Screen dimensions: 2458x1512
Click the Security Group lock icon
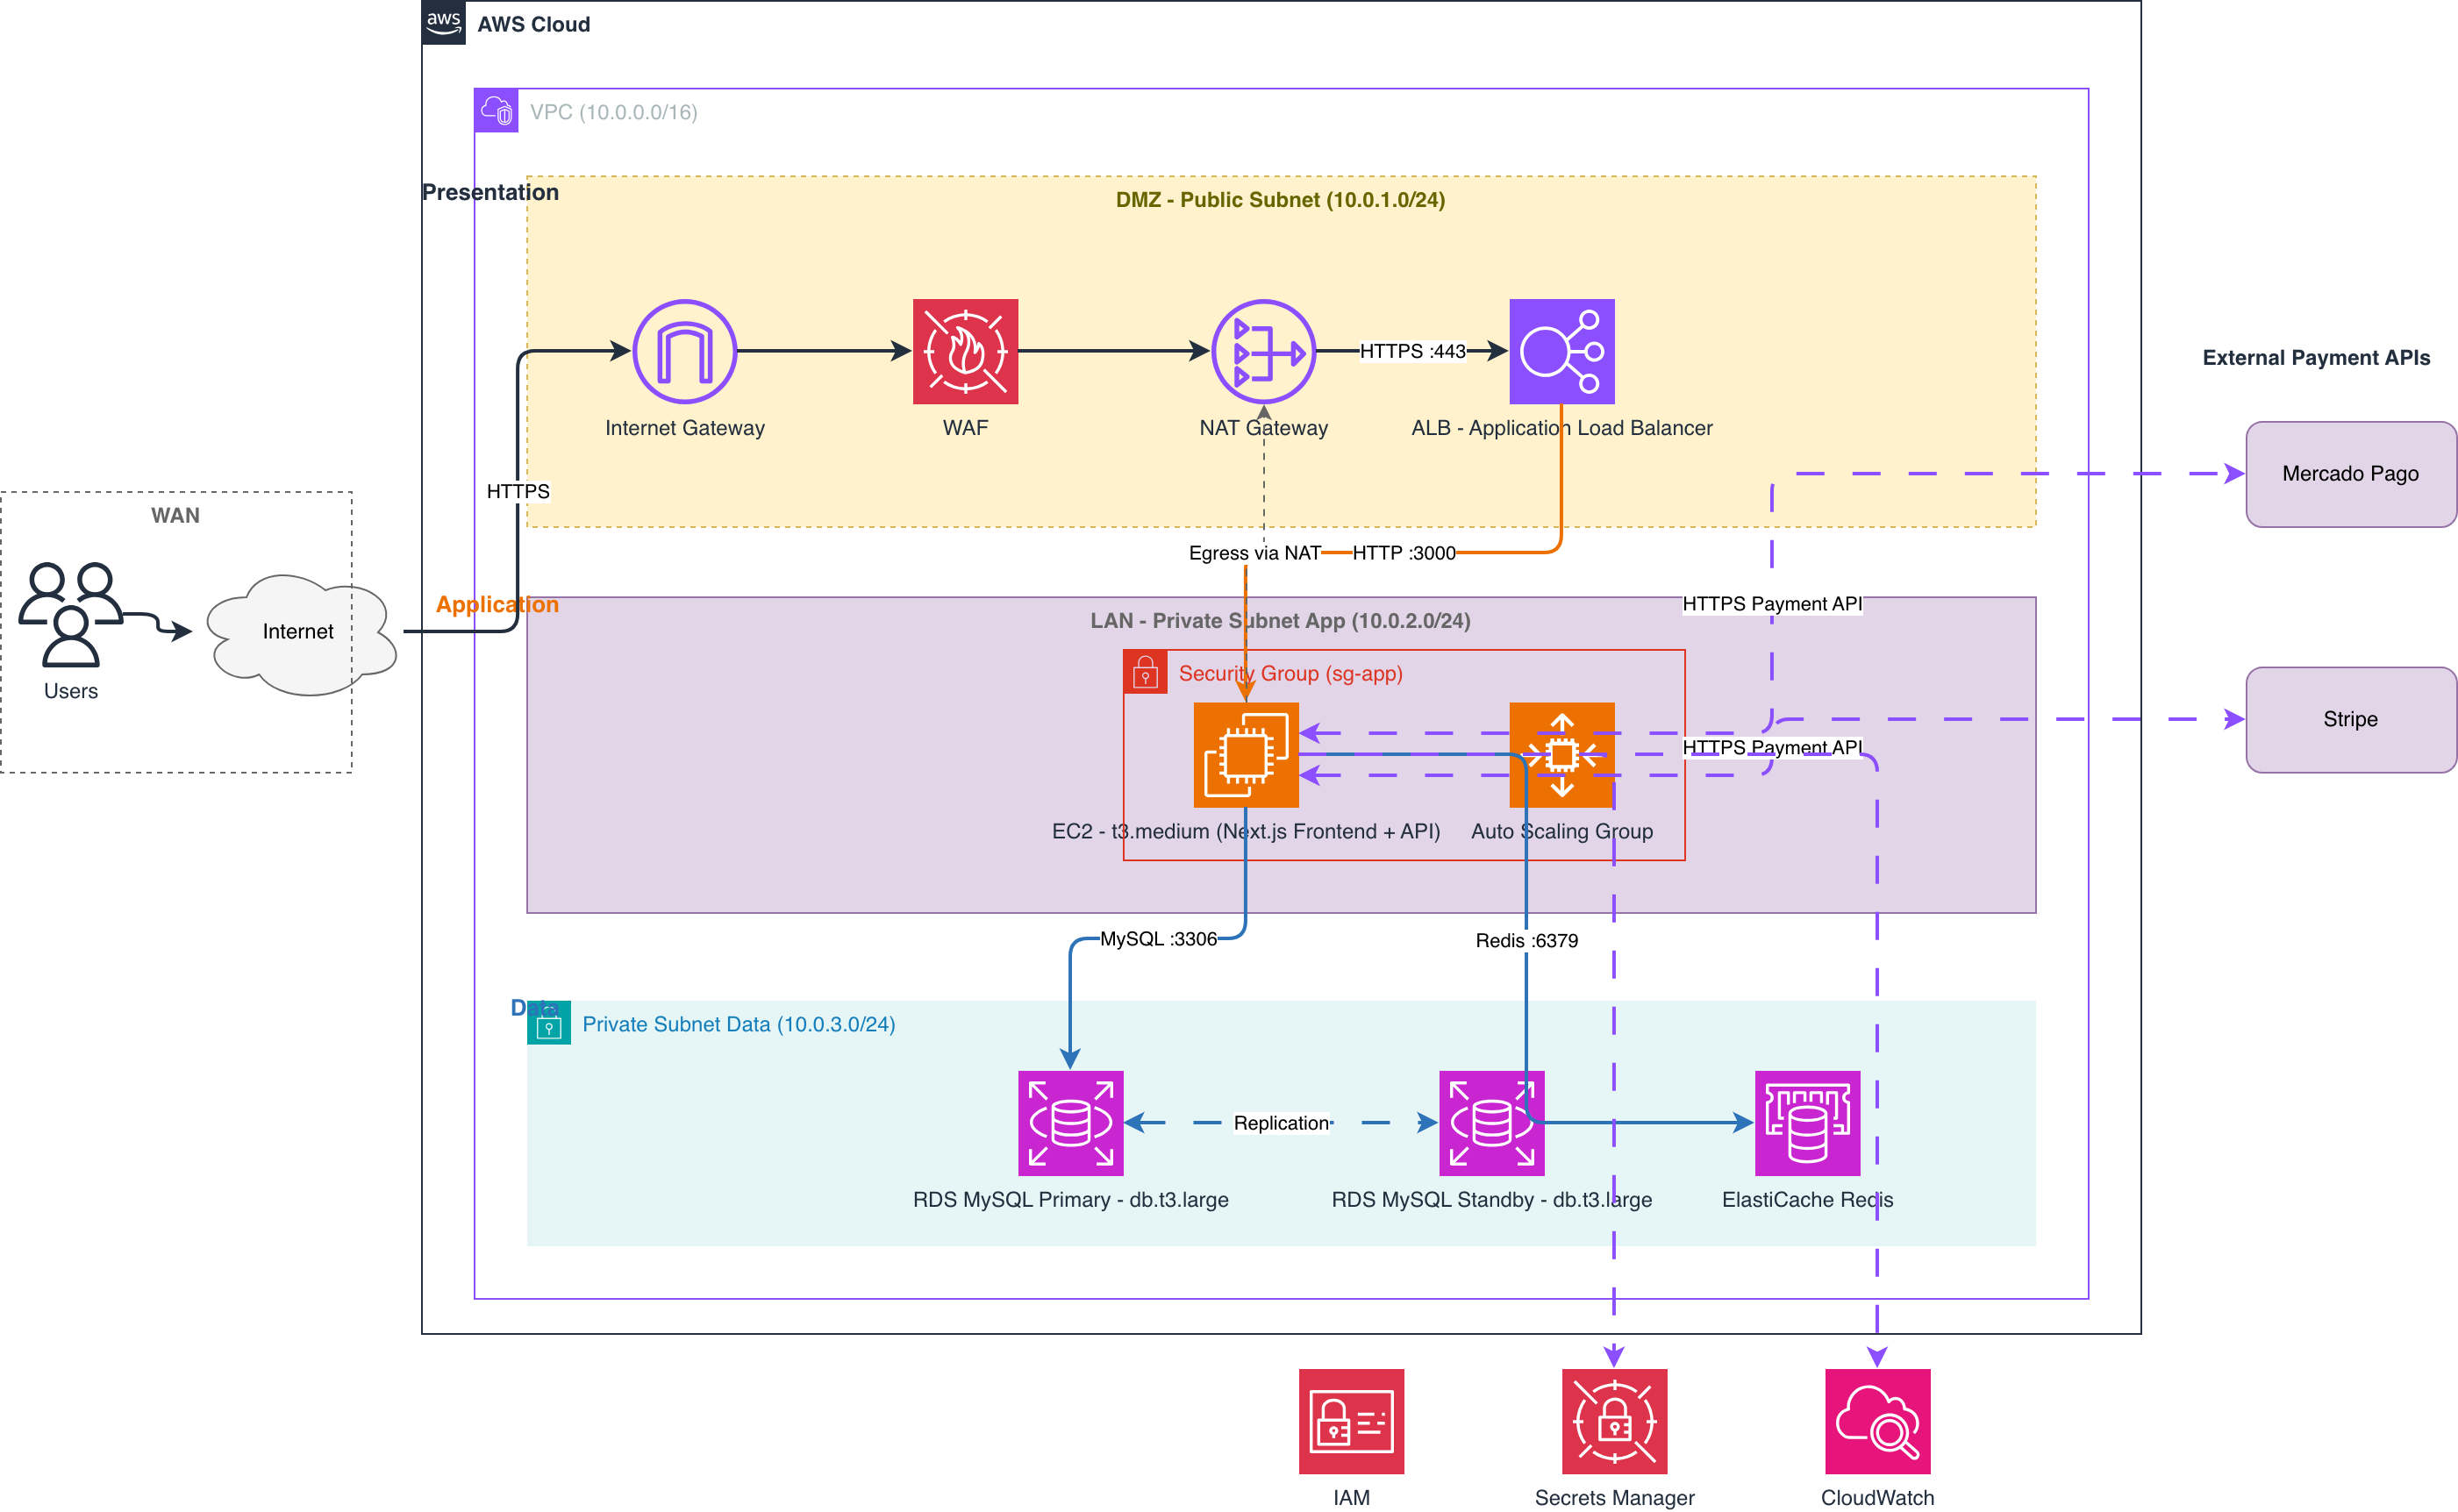1145,672
